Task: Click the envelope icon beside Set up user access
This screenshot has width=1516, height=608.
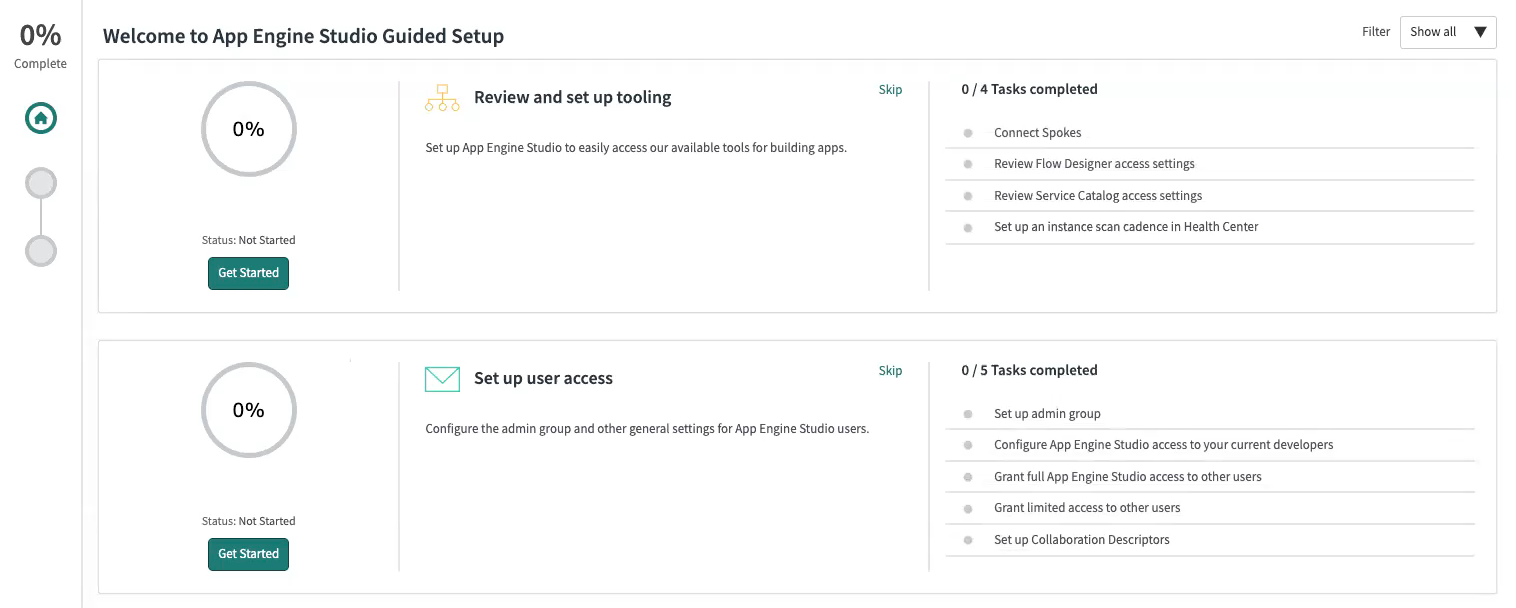Action: point(442,379)
